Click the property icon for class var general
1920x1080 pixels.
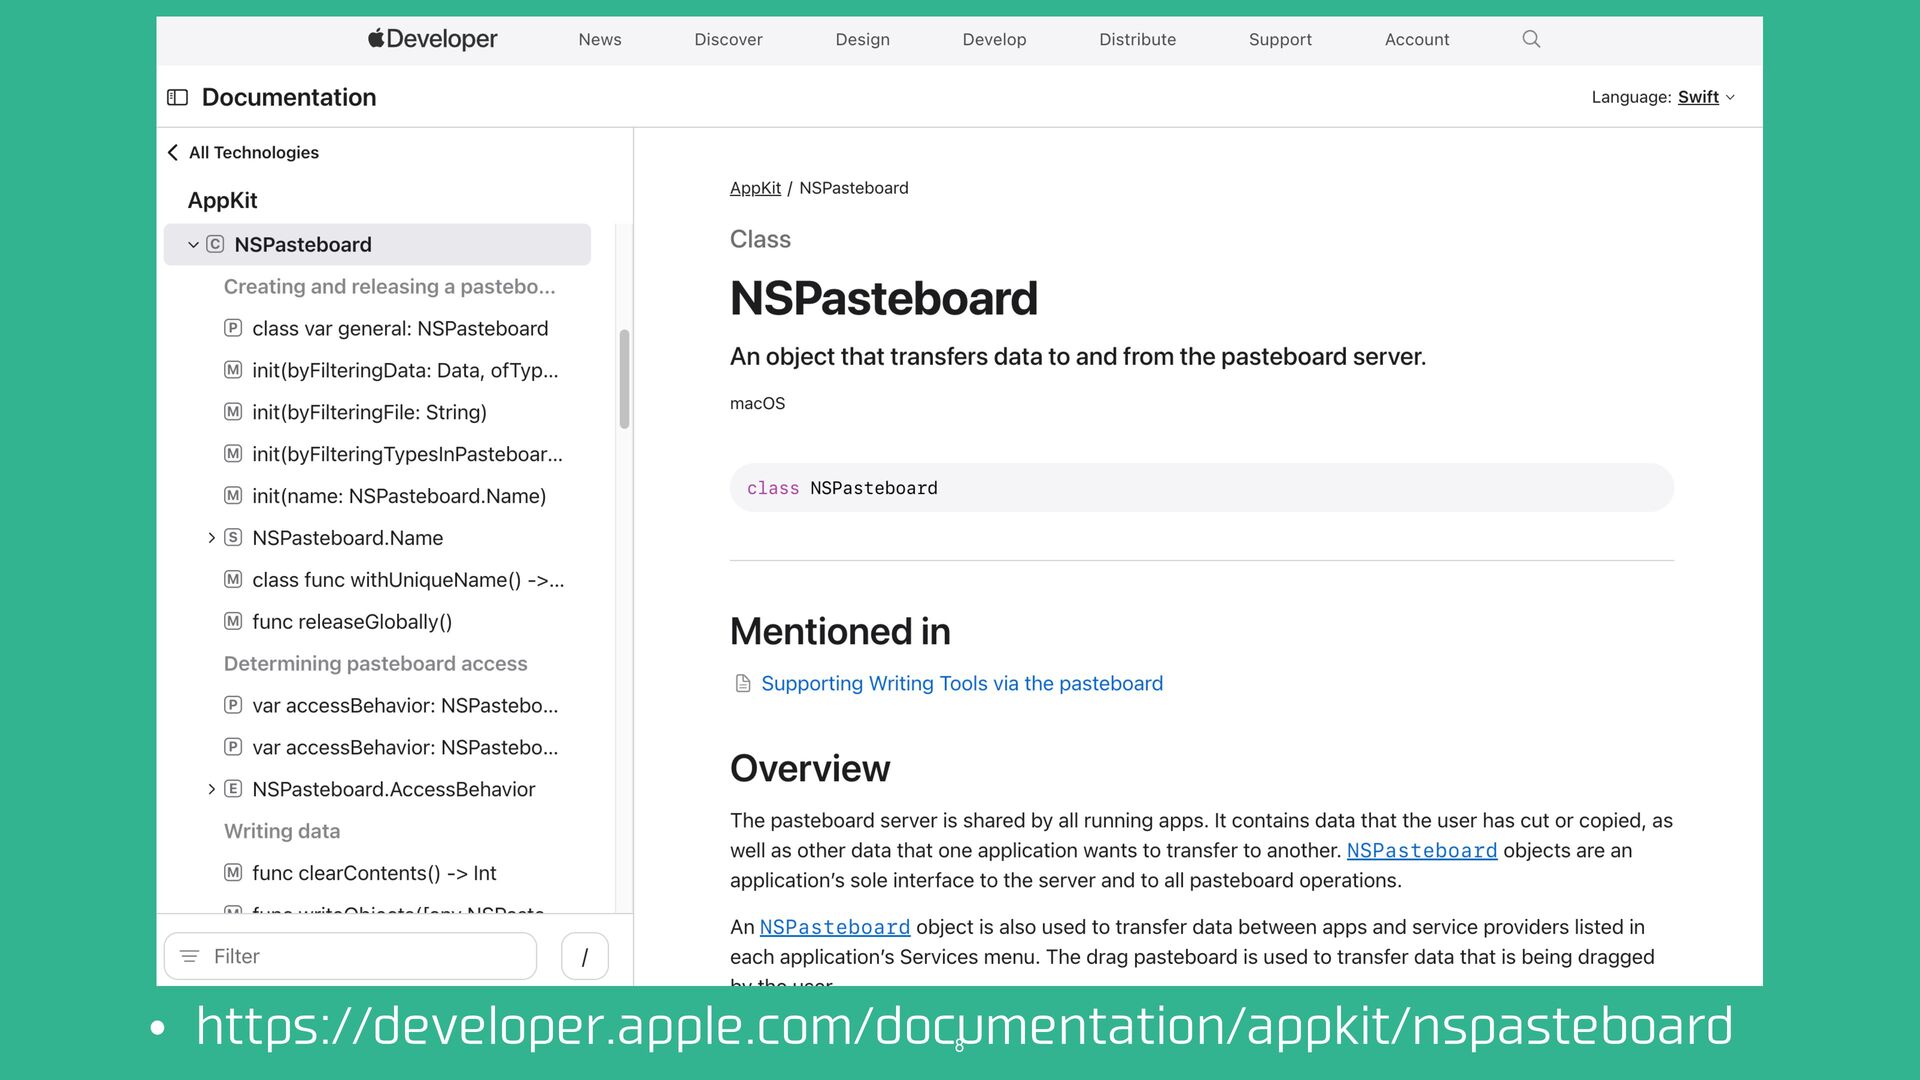click(x=233, y=328)
